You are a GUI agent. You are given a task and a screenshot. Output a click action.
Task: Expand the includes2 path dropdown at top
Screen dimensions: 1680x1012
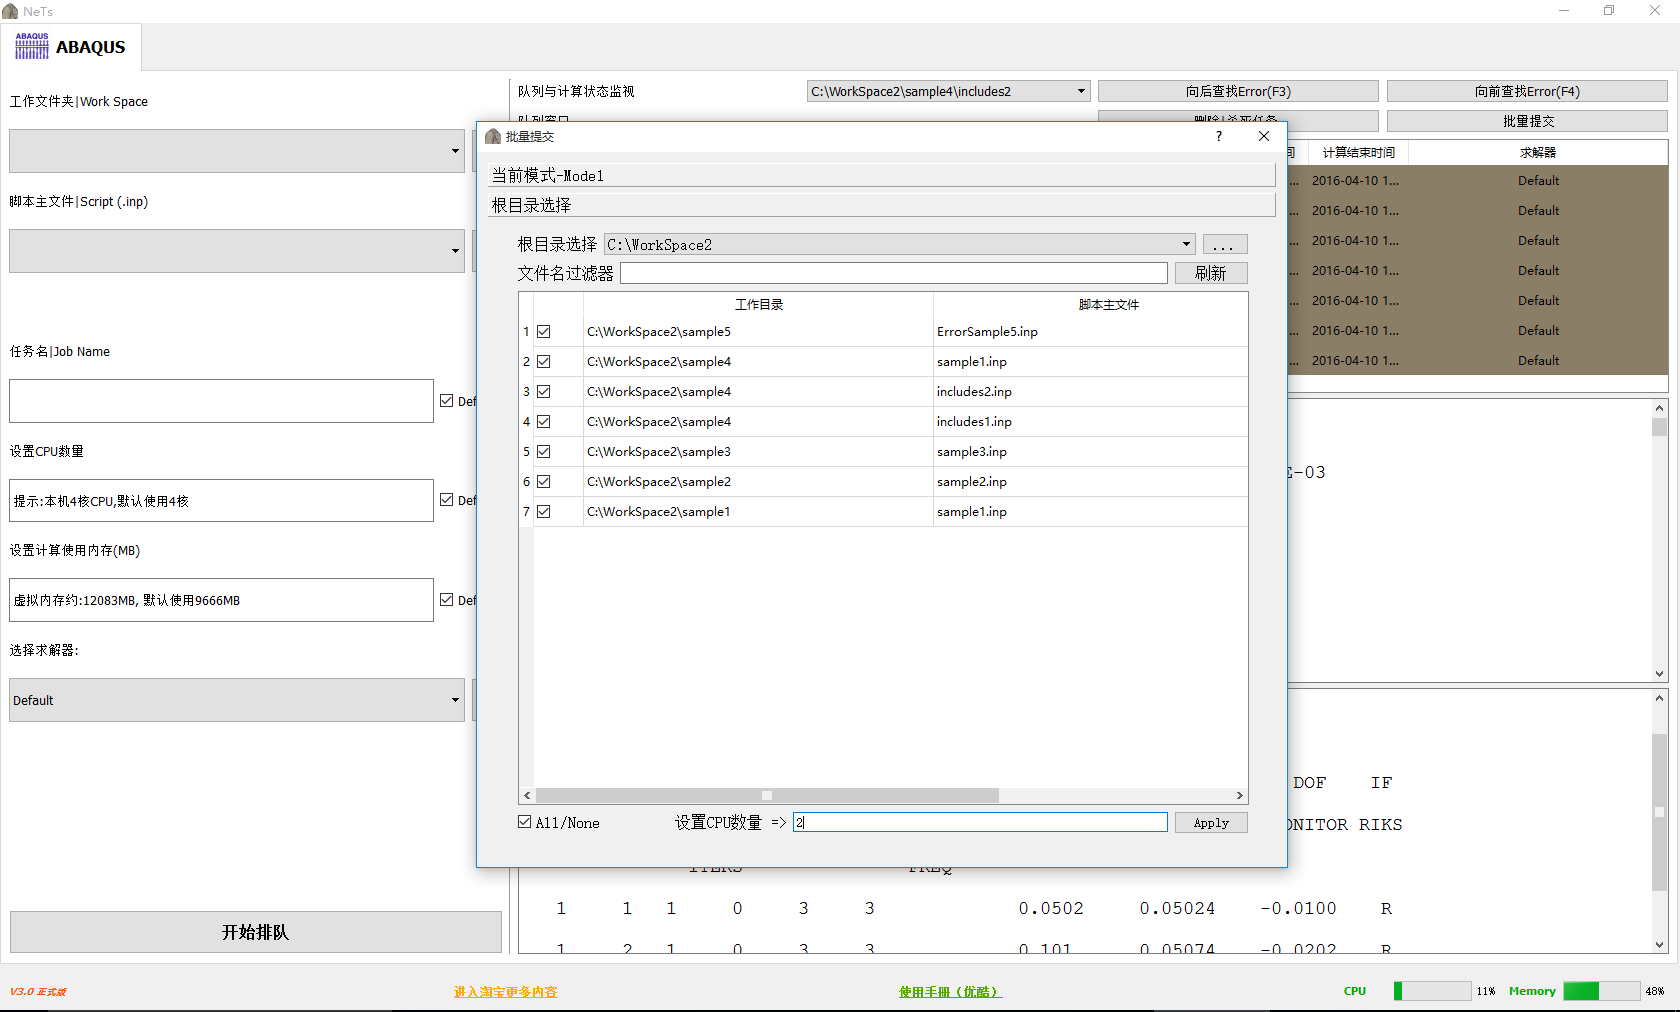pyautogui.click(x=1081, y=91)
